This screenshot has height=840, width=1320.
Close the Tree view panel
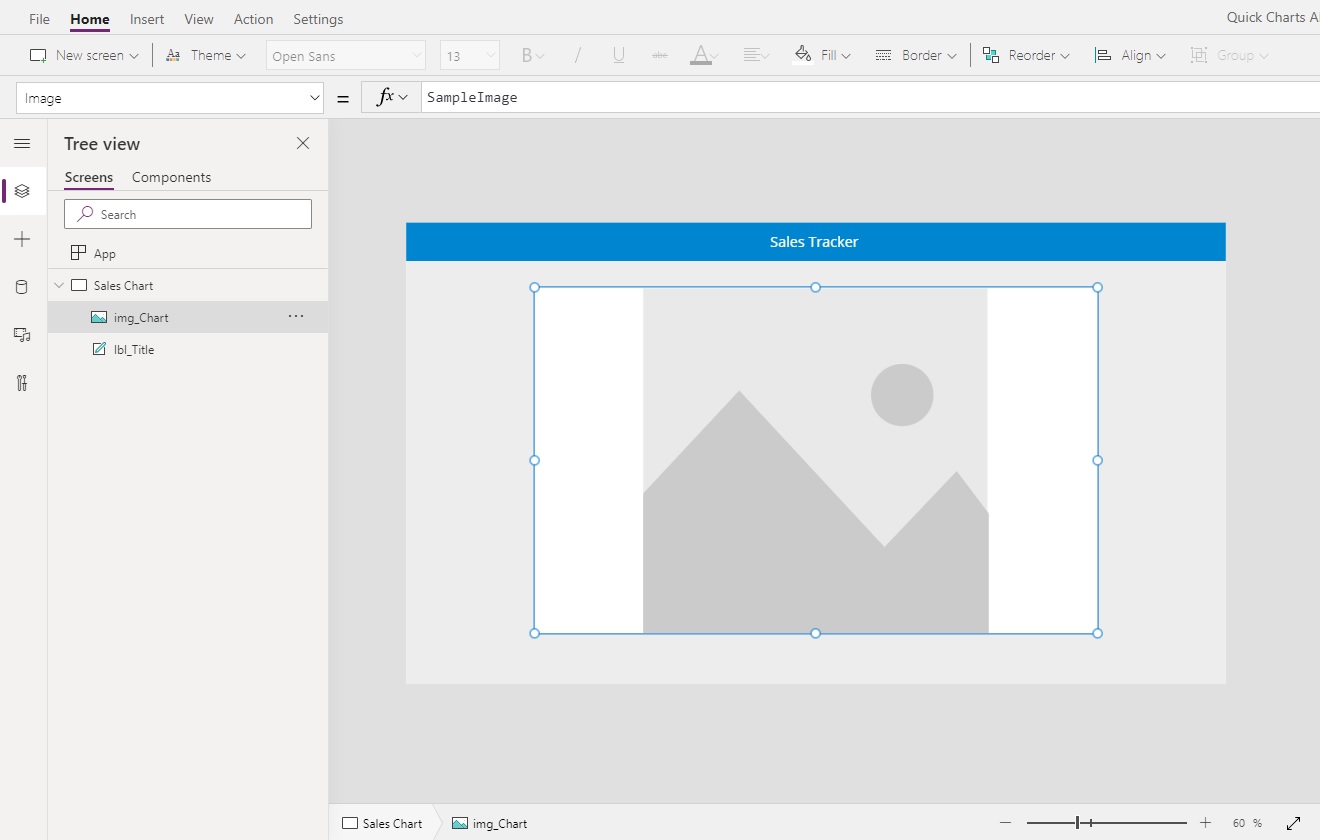pos(303,144)
